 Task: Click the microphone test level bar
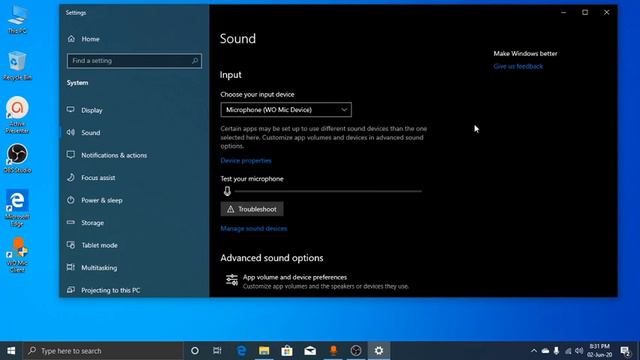coord(328,191)
